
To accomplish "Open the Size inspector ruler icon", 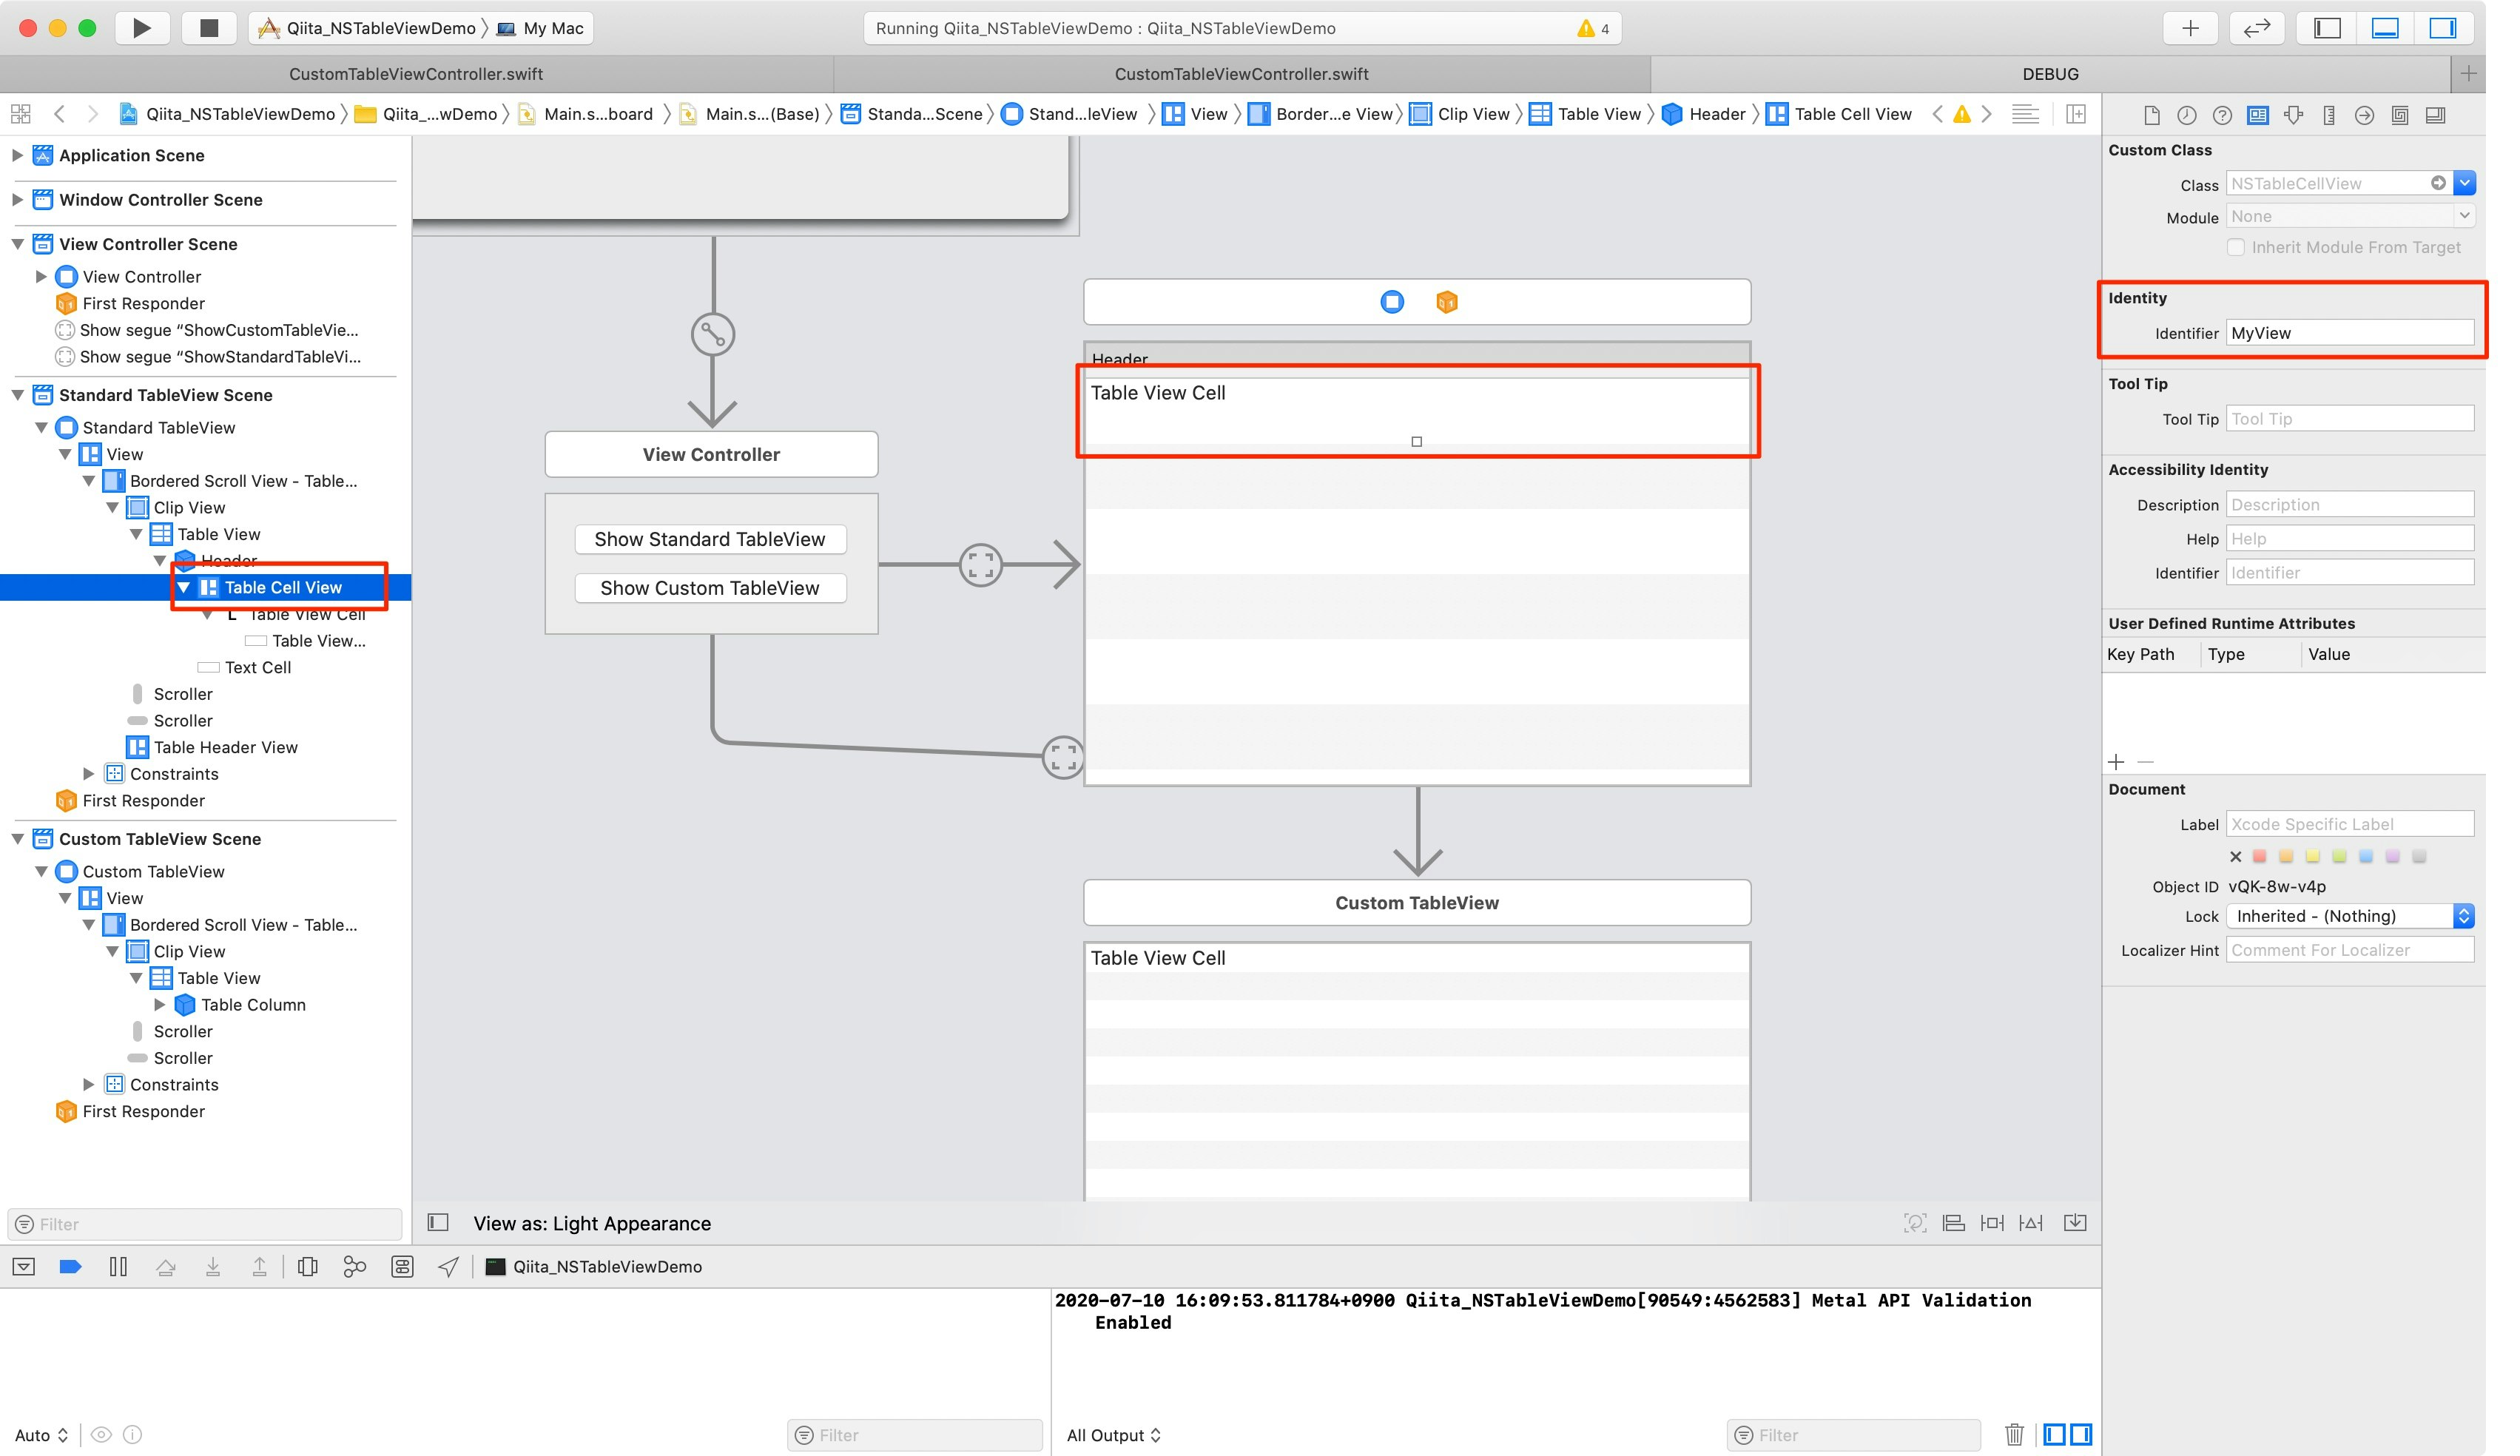I will coord(2328,115).
